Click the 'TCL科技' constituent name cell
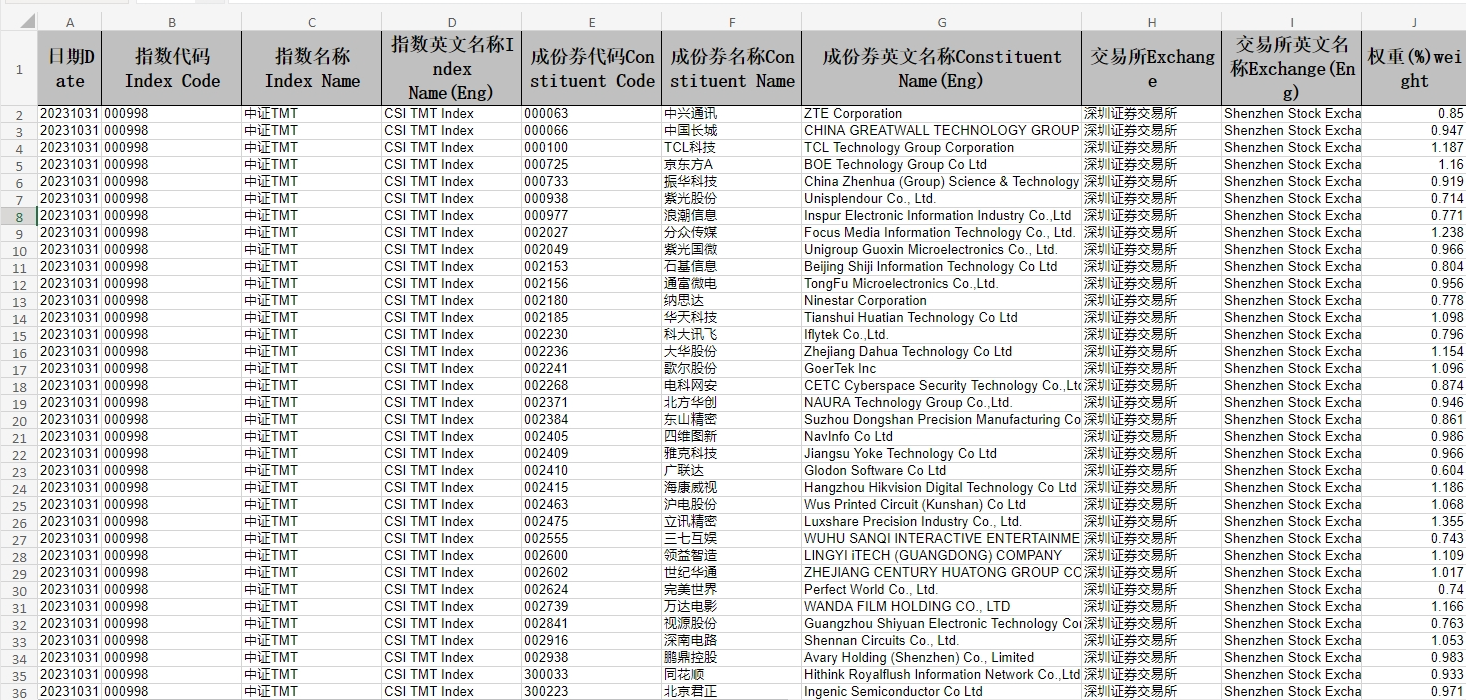Viewport: 1466px width, 700px height. 732,148
